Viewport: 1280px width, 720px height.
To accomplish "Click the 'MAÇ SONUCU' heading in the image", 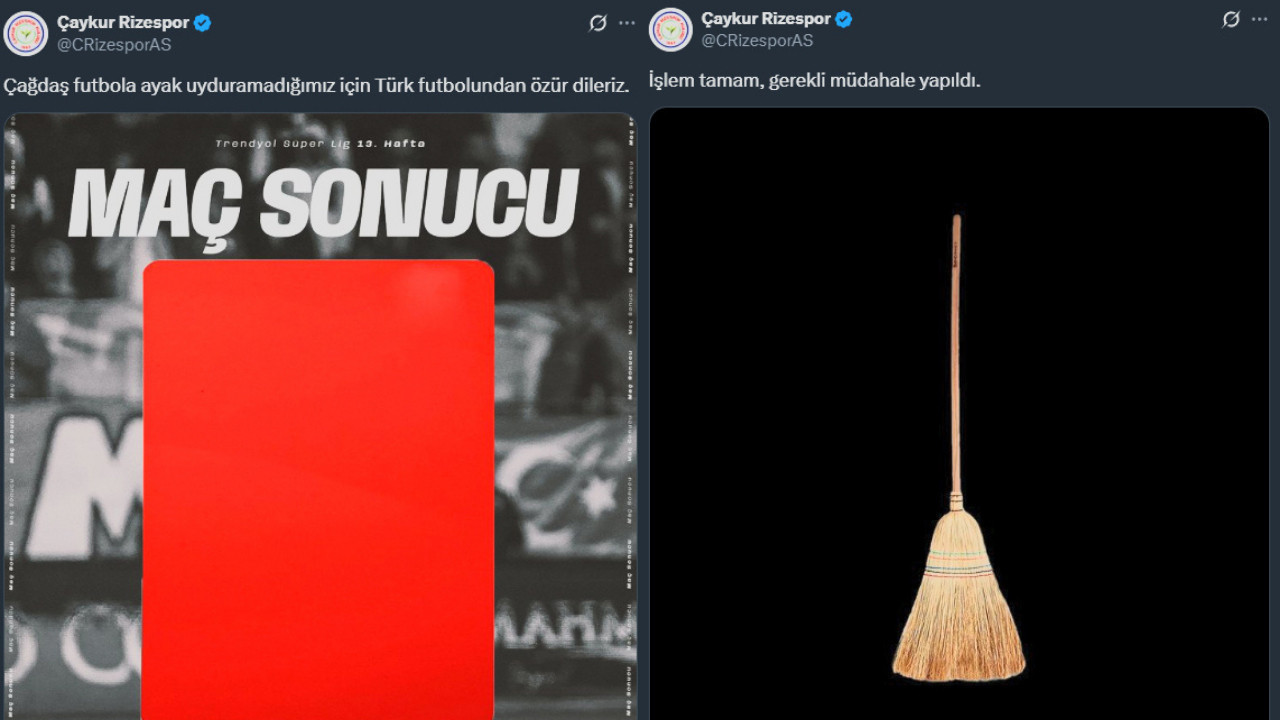I will coord(323,203).
